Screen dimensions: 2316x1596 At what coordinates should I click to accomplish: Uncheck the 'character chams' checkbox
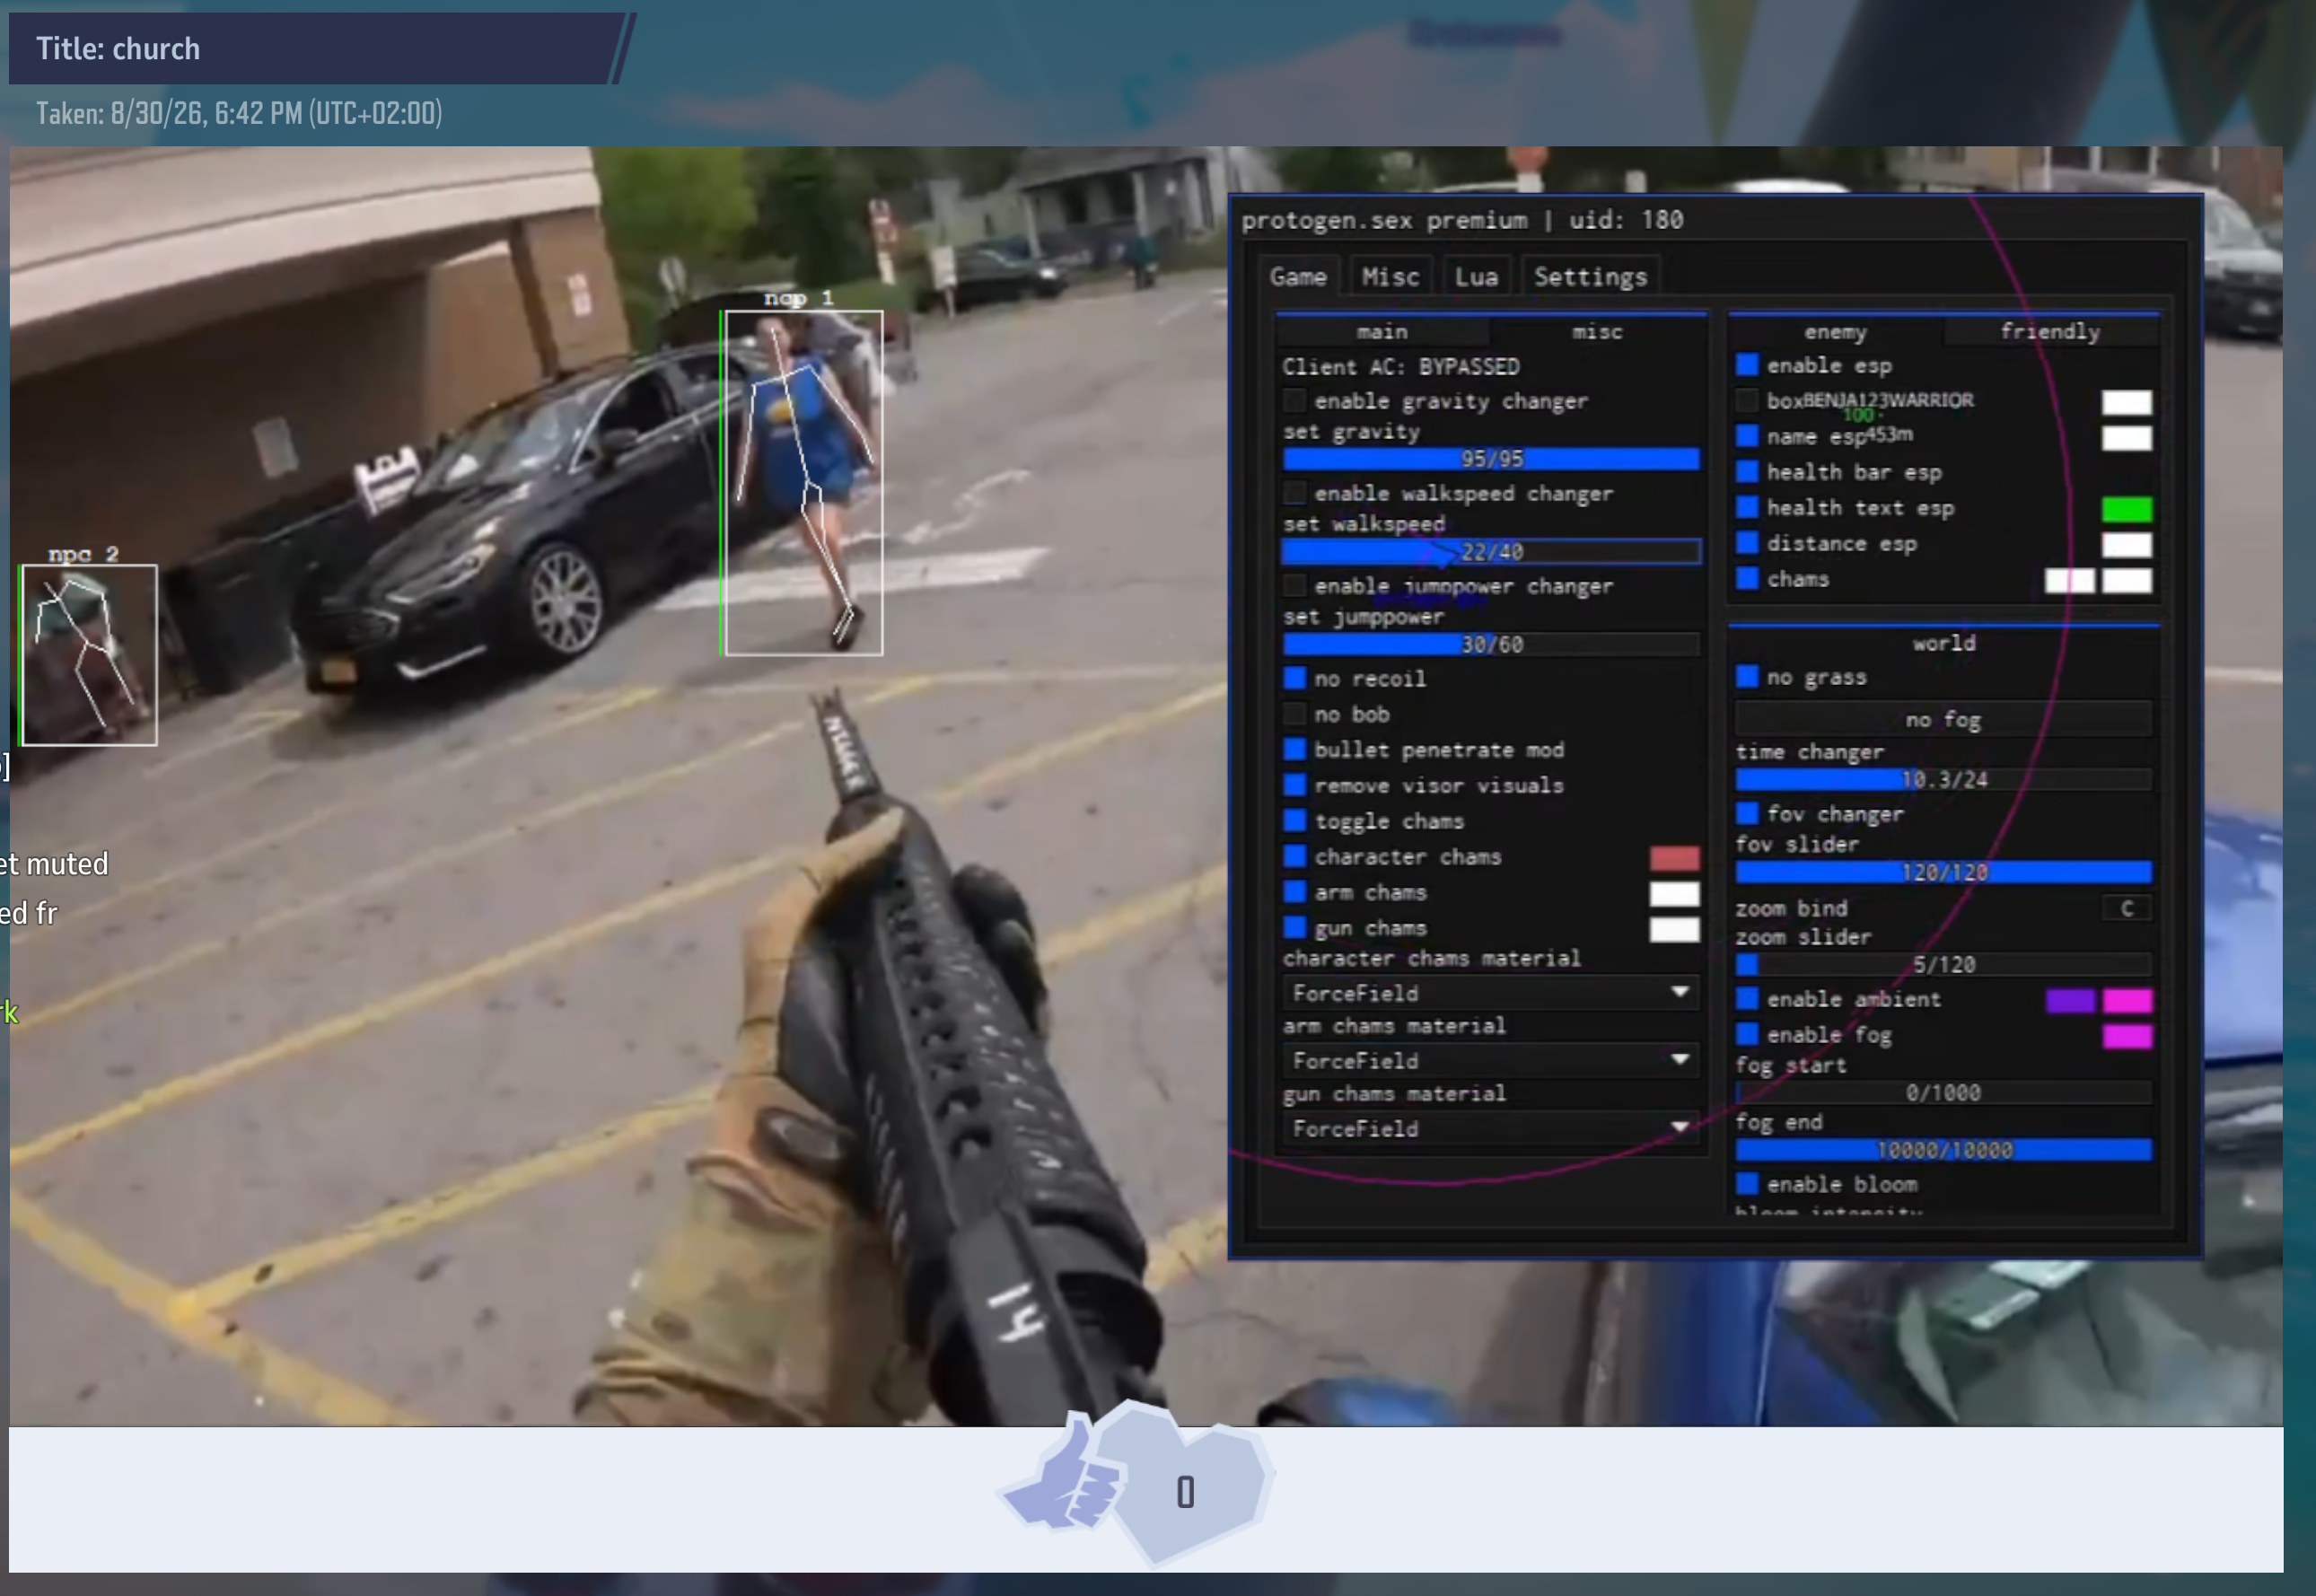pyautogui.click(x=1295, y=857)
